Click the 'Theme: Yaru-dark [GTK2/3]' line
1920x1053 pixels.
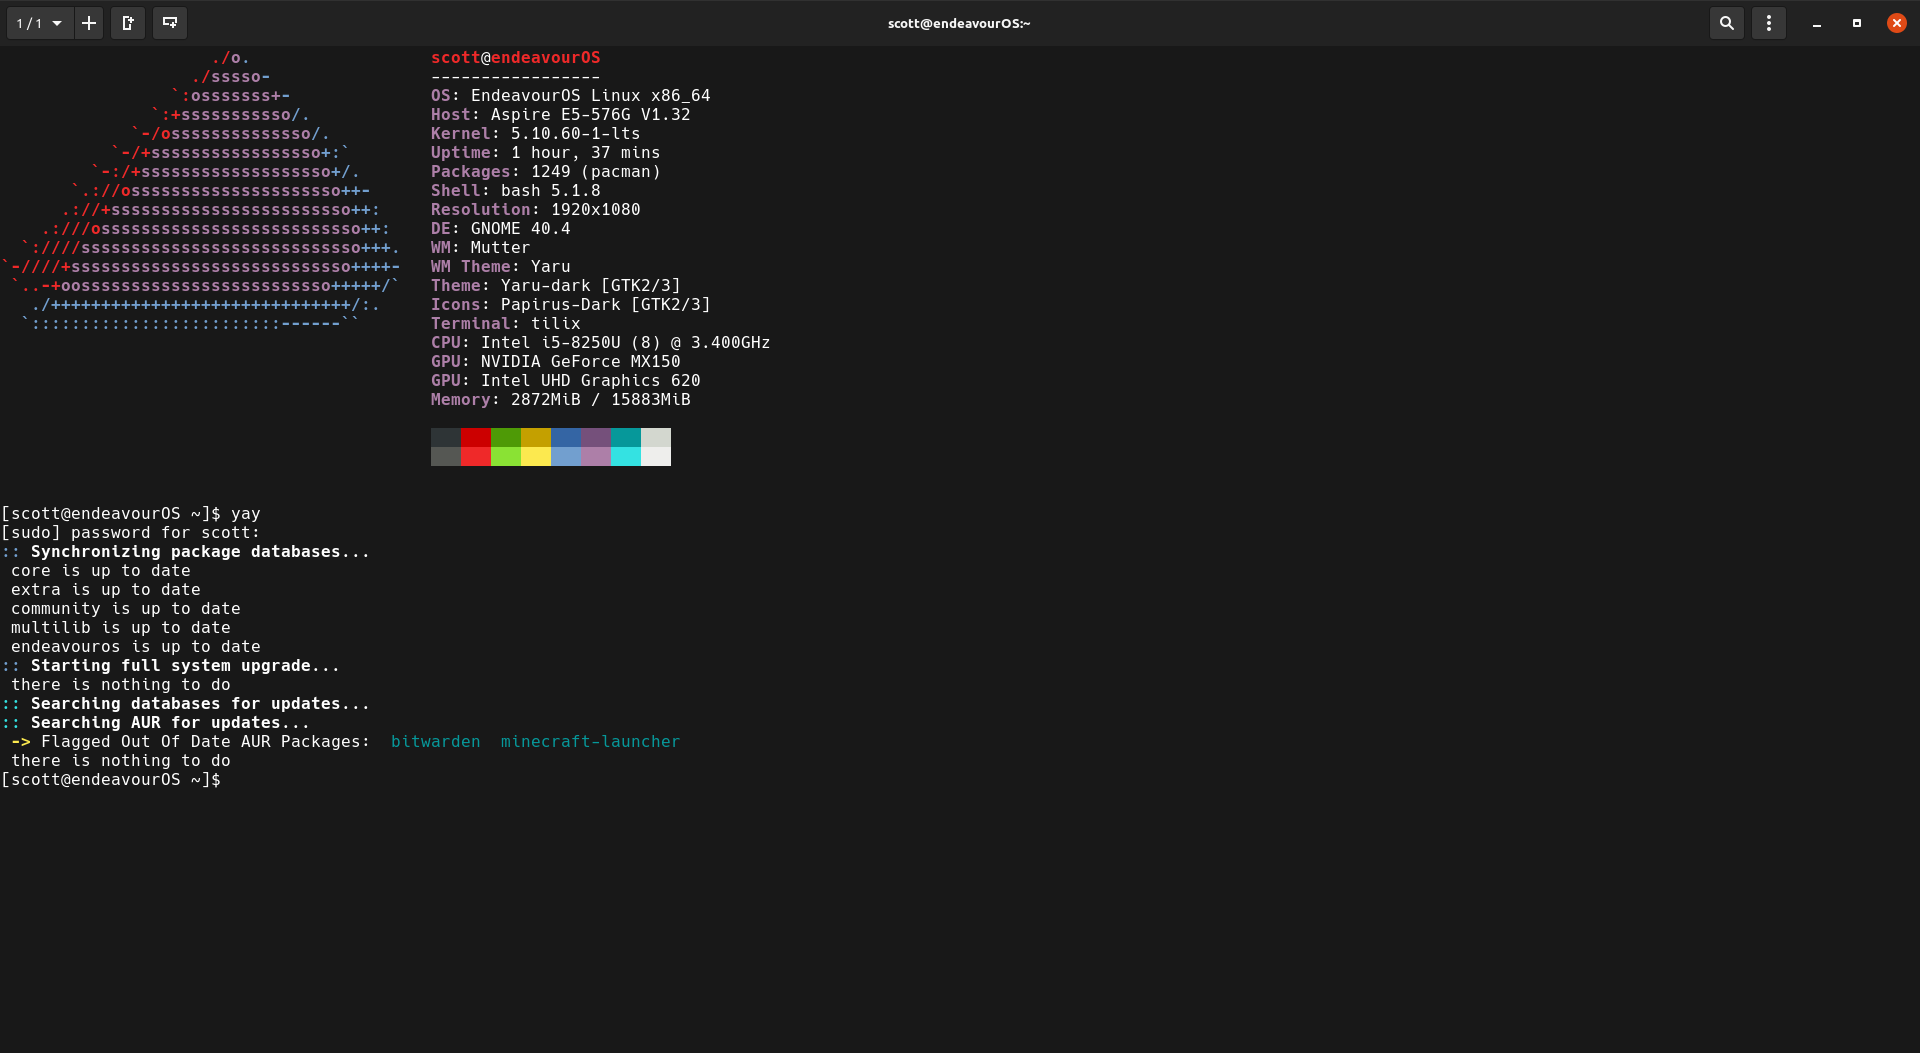coord(556,286)
